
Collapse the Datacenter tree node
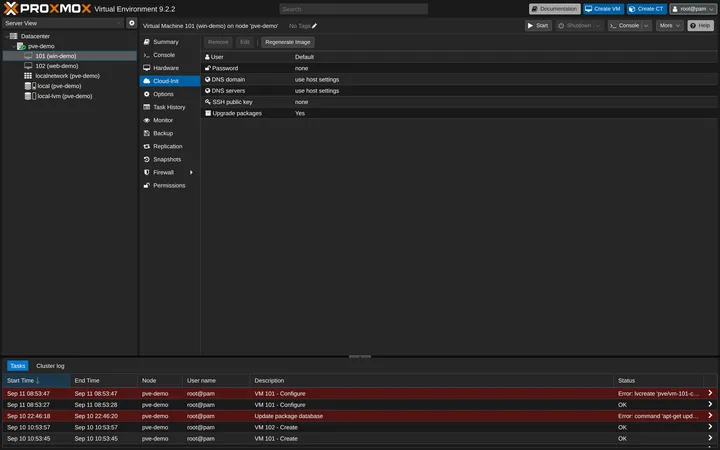coord(6,36)
